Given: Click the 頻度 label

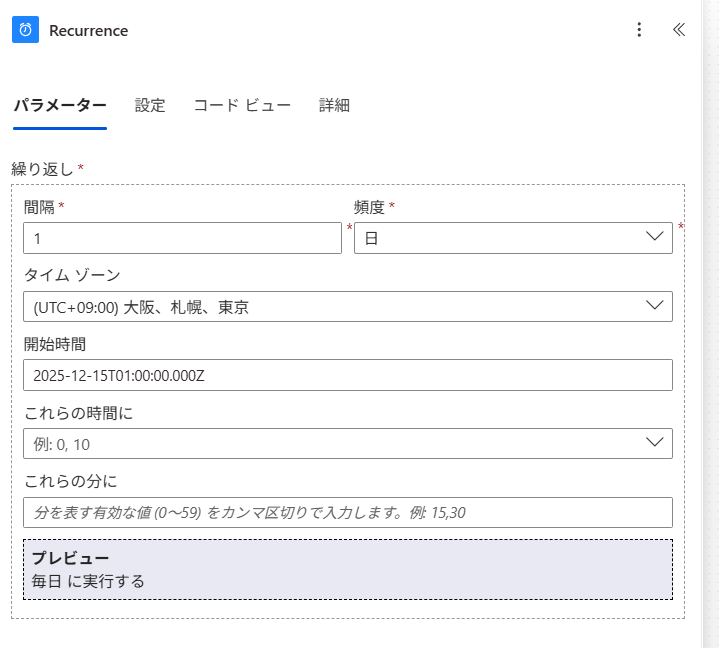Looking at the screenshot, I should coord(369,207).
